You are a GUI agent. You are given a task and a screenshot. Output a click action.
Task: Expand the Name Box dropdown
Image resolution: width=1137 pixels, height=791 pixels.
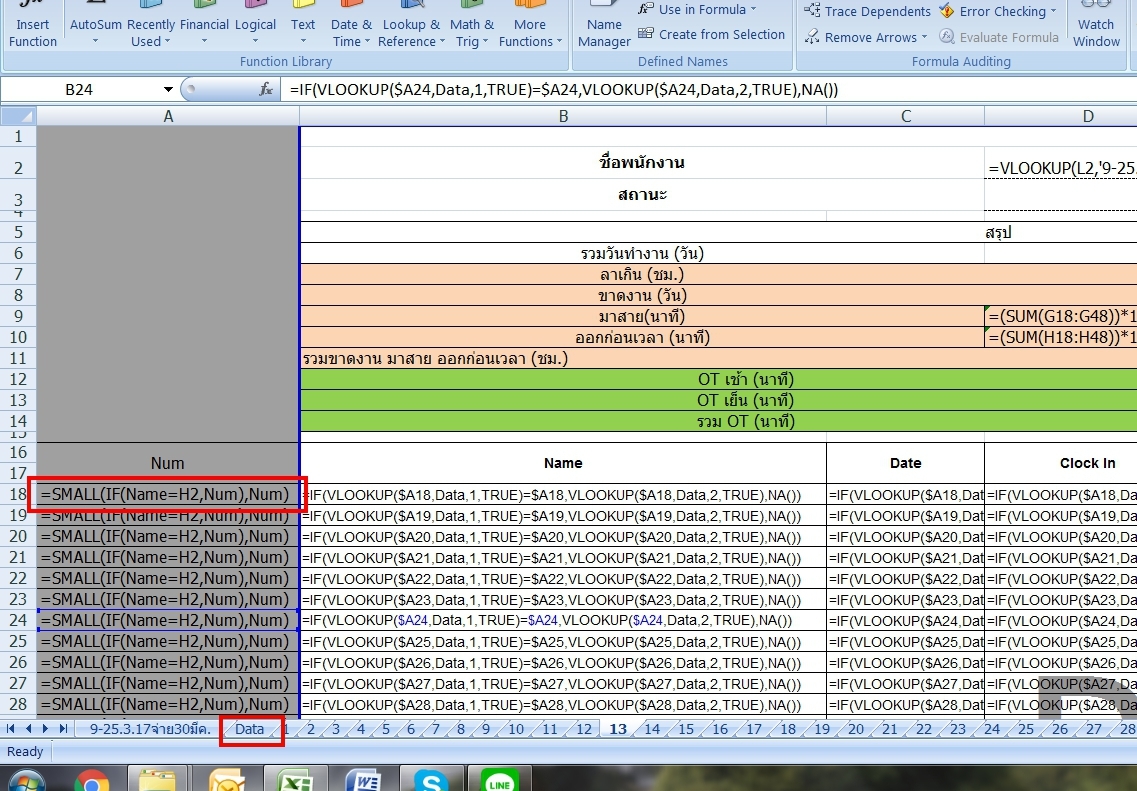coord(168,89)
